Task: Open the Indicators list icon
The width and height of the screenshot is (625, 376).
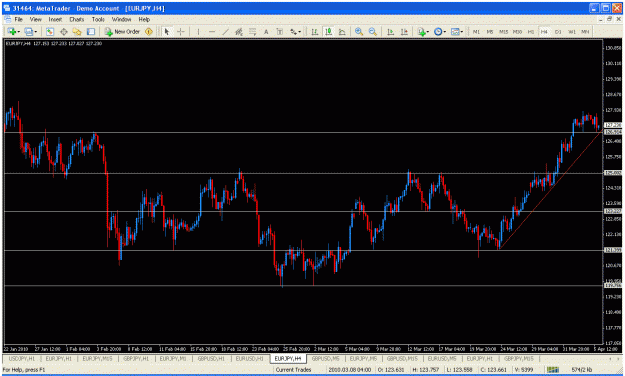Action: click(x=421, y=31)
